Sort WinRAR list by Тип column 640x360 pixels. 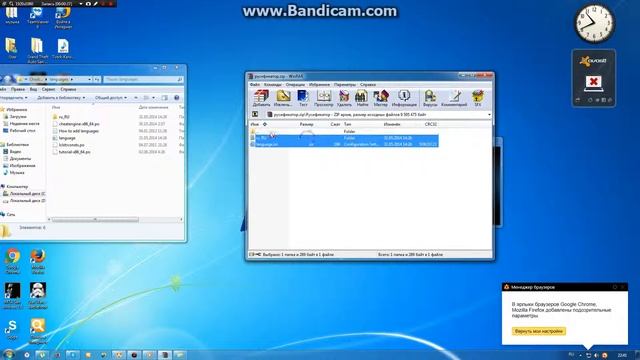(347, 124)
